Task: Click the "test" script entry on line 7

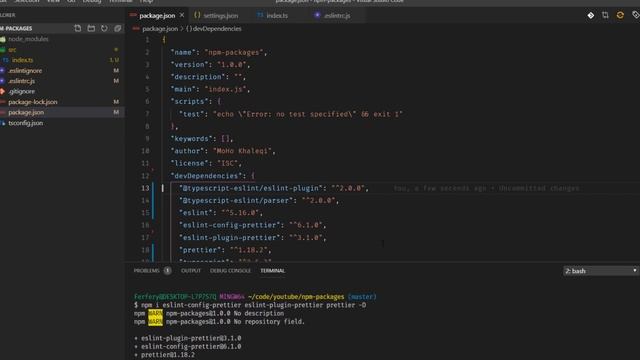Action: tap(291, 114)
